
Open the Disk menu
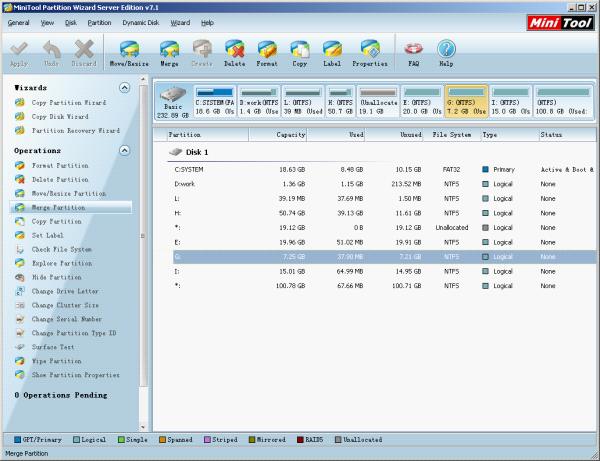[71, 23]
